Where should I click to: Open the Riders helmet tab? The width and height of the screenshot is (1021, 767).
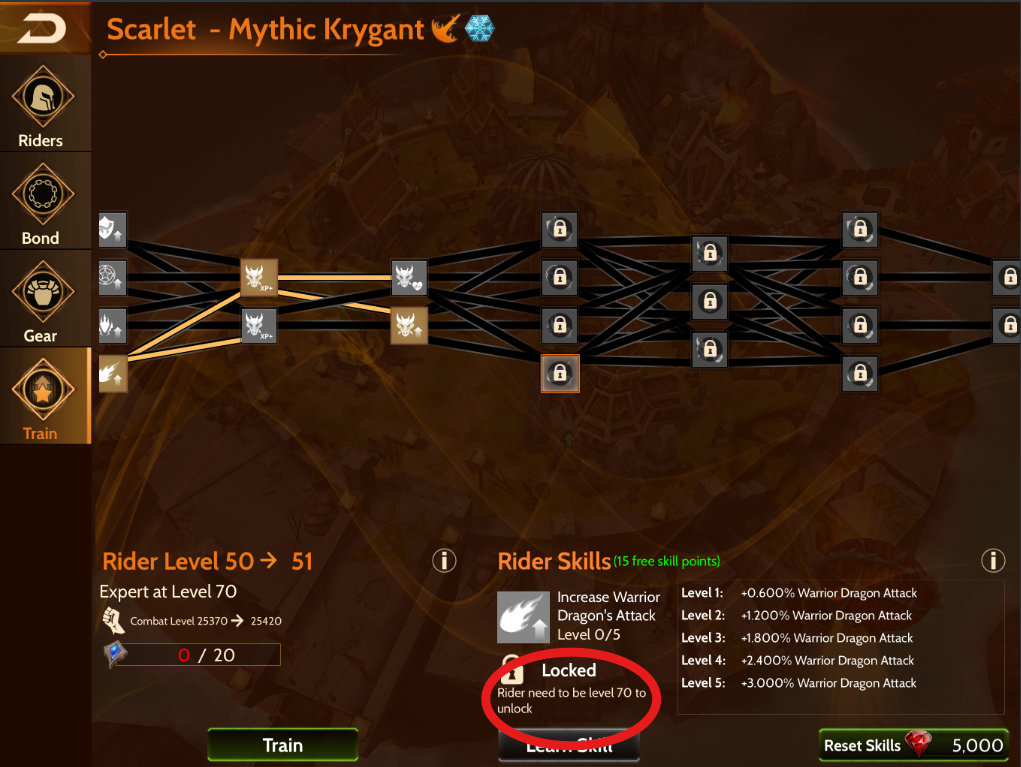pos(42,104)
